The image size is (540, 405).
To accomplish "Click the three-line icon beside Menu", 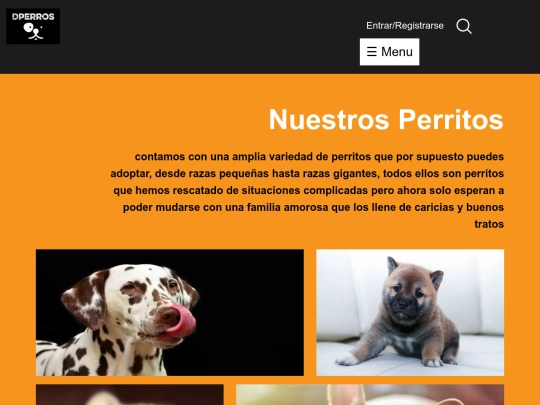I will coord(372,52).
